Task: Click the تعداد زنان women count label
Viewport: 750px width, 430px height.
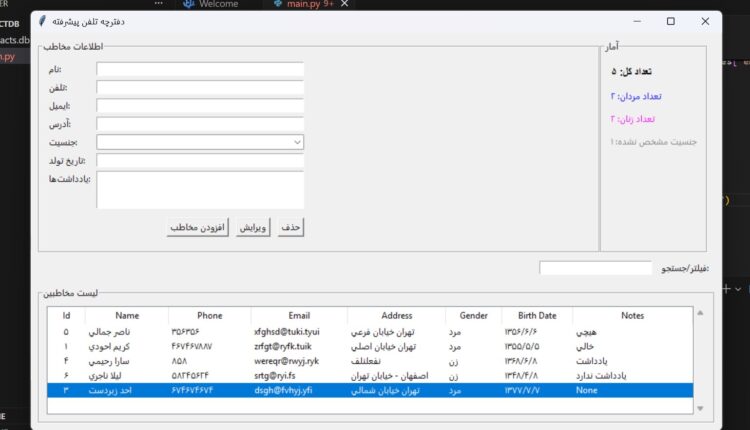Action: coord(632,119)
